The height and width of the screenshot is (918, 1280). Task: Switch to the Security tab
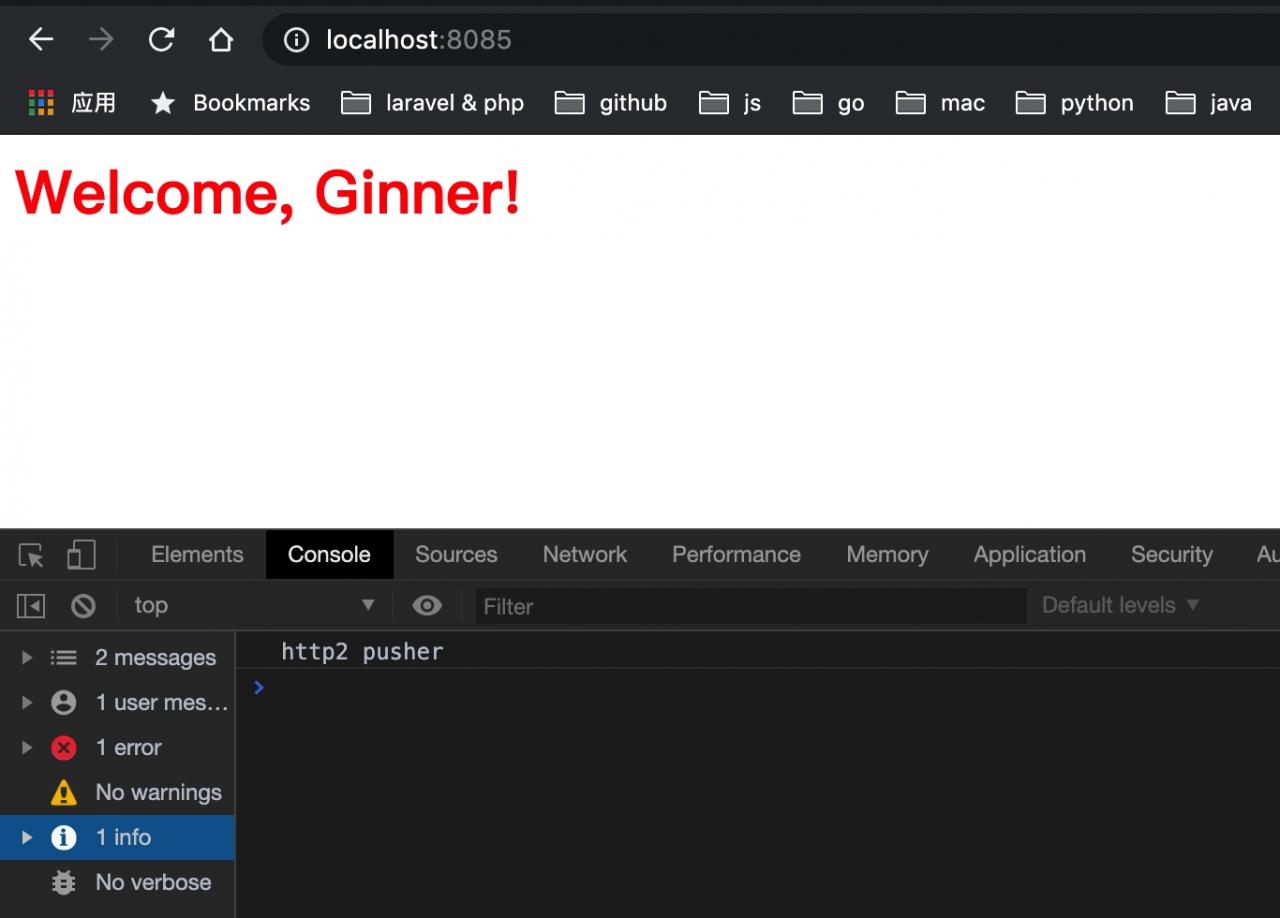point(1171,555)
